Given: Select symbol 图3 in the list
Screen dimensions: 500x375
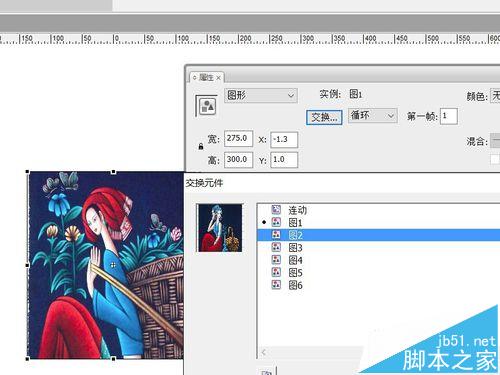Looking at the screenshot, I should [379, 247].
